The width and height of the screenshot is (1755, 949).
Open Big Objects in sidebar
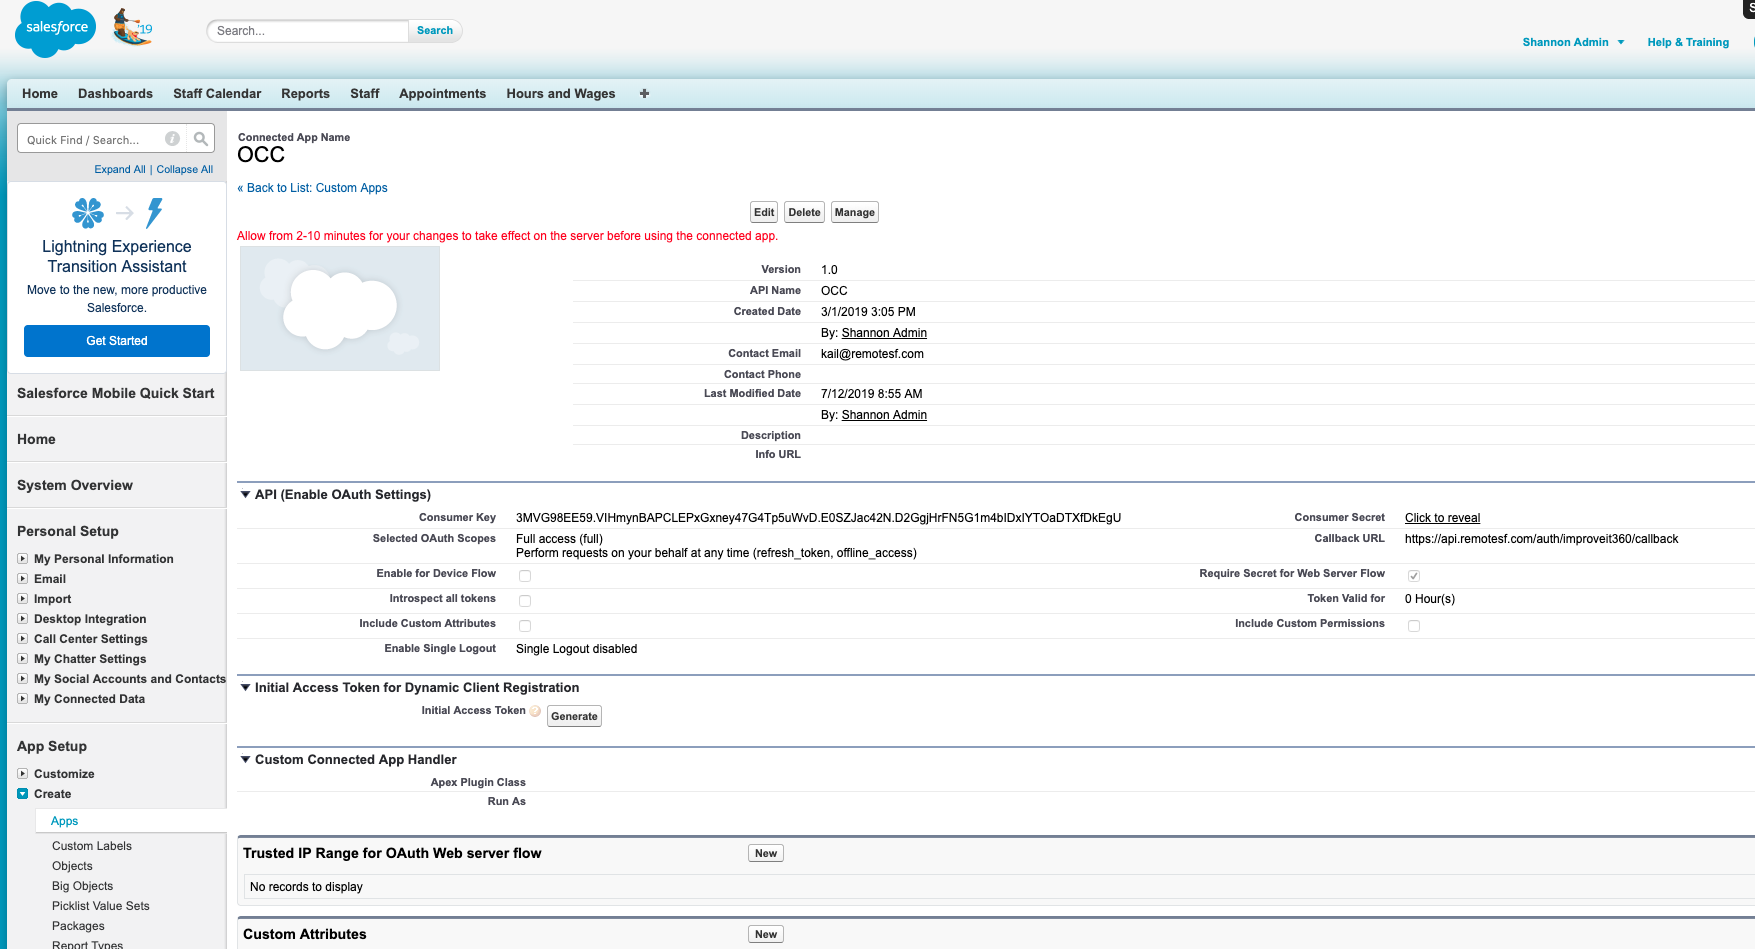(x=82, y=886)
